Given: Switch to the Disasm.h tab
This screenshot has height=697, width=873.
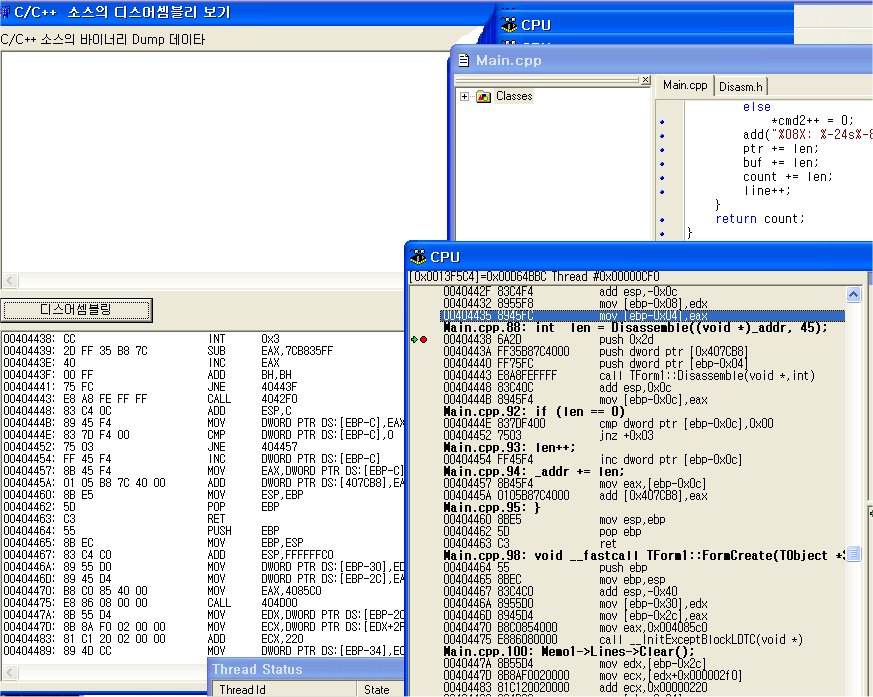Looking at the screenshot, I should coord(740,86).
